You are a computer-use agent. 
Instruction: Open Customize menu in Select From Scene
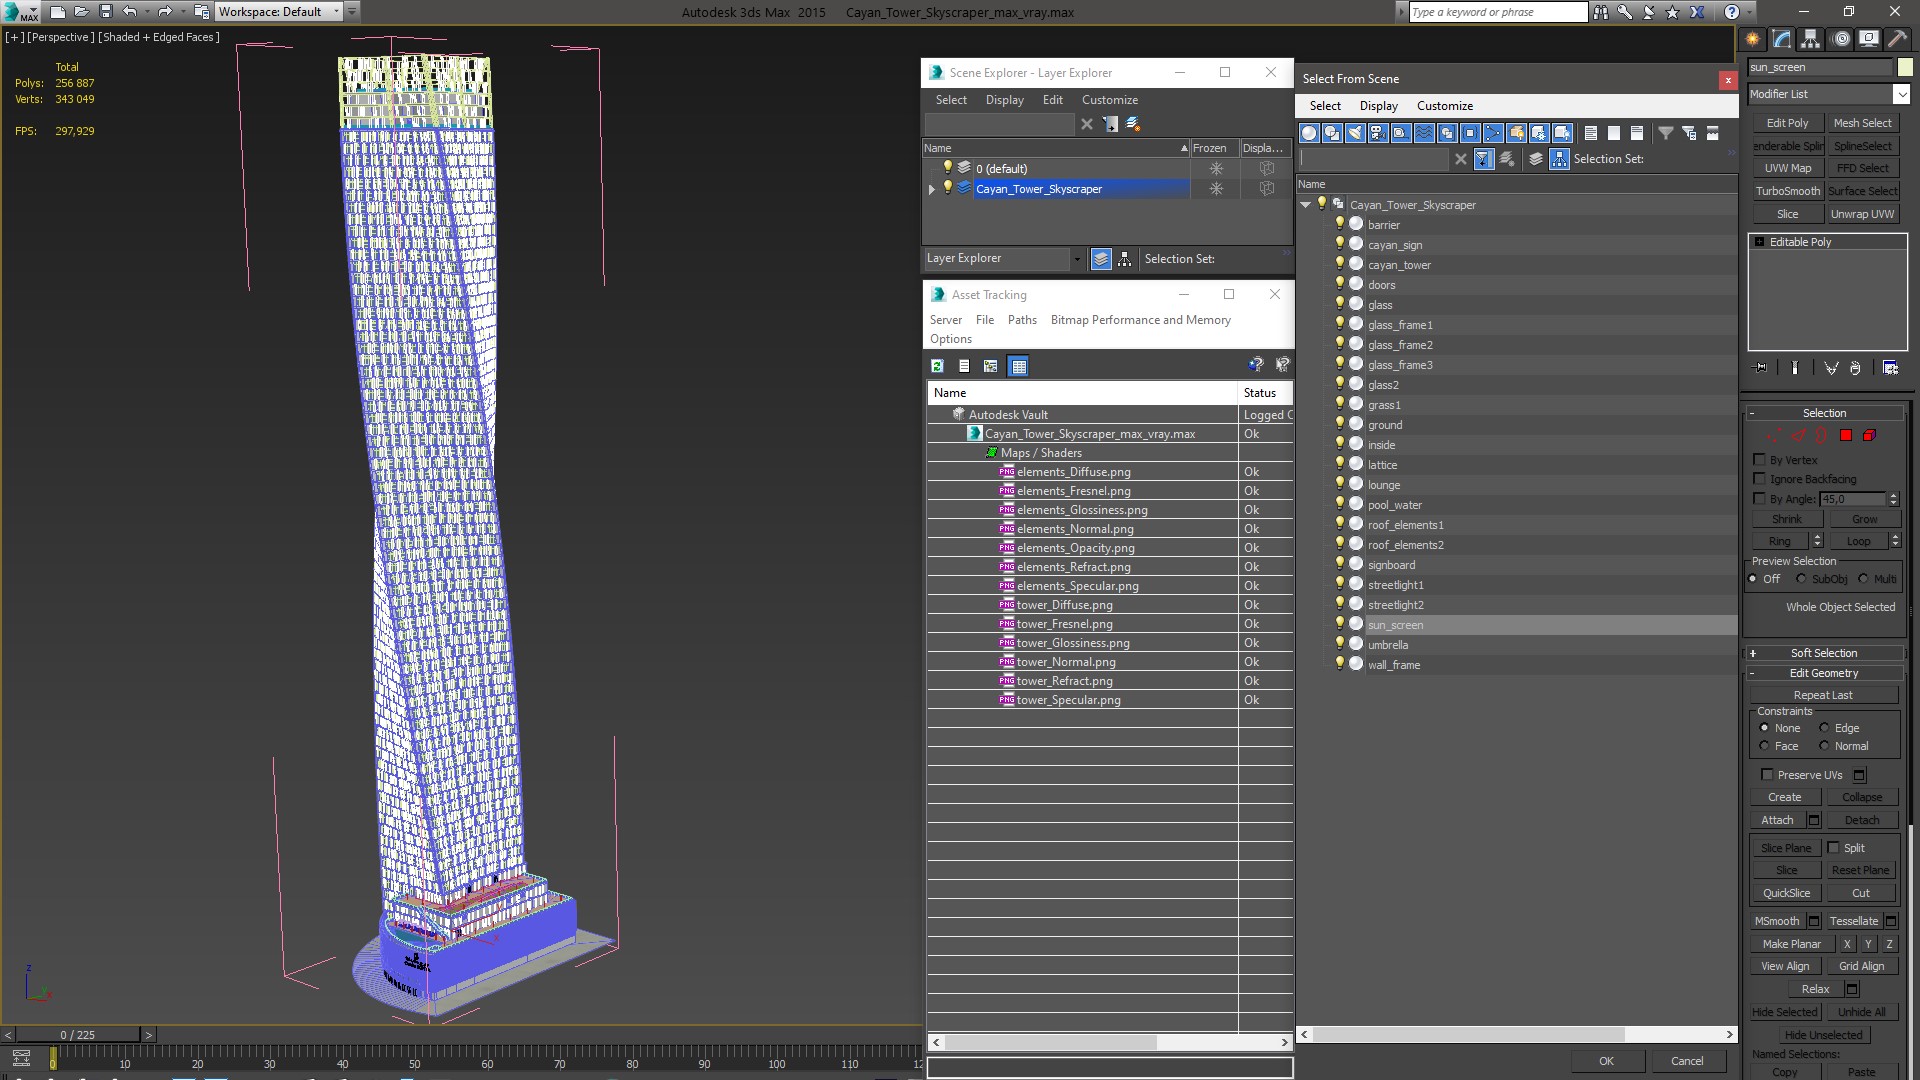pos(1444,106)
